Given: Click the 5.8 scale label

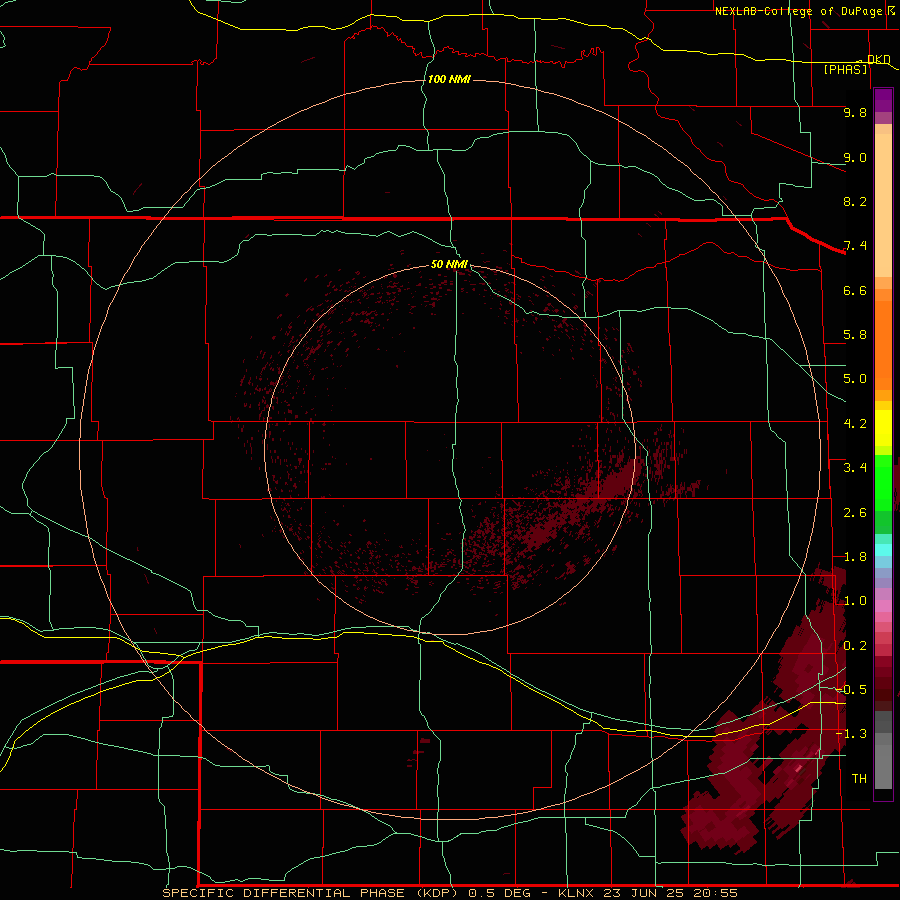Looking at the screenshot, I should click(x=855, y=335).
